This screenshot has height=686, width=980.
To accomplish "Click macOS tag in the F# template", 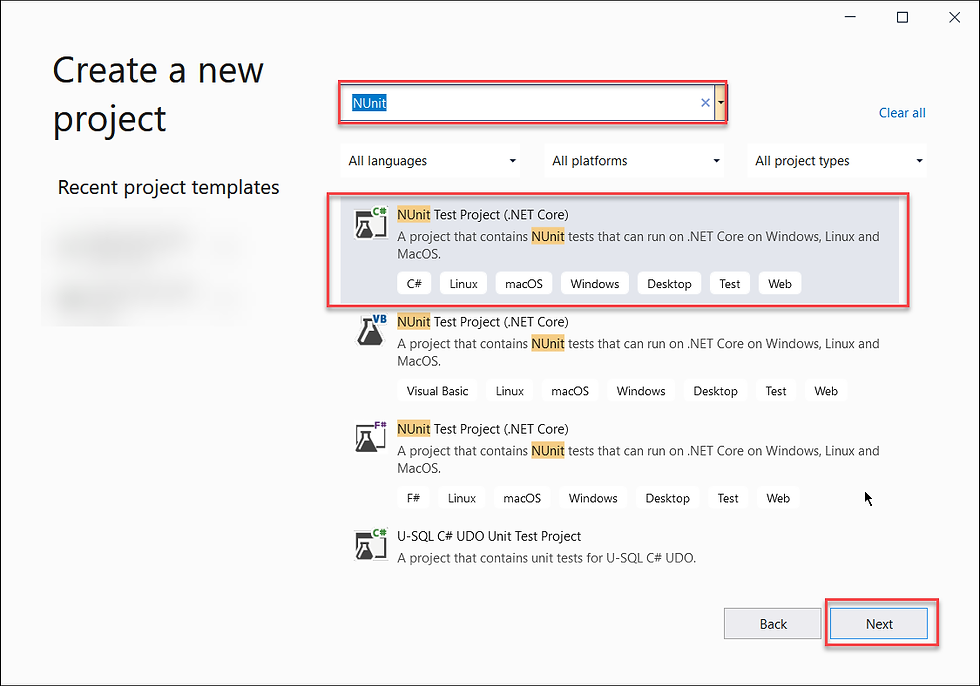I will pos(522,498).
